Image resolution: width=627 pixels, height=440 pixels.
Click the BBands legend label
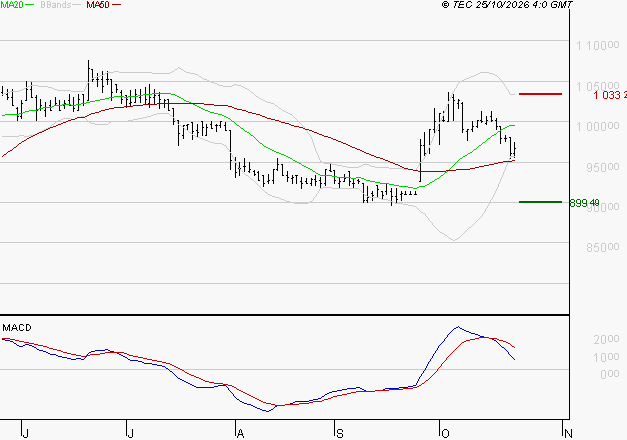point(56,5)
